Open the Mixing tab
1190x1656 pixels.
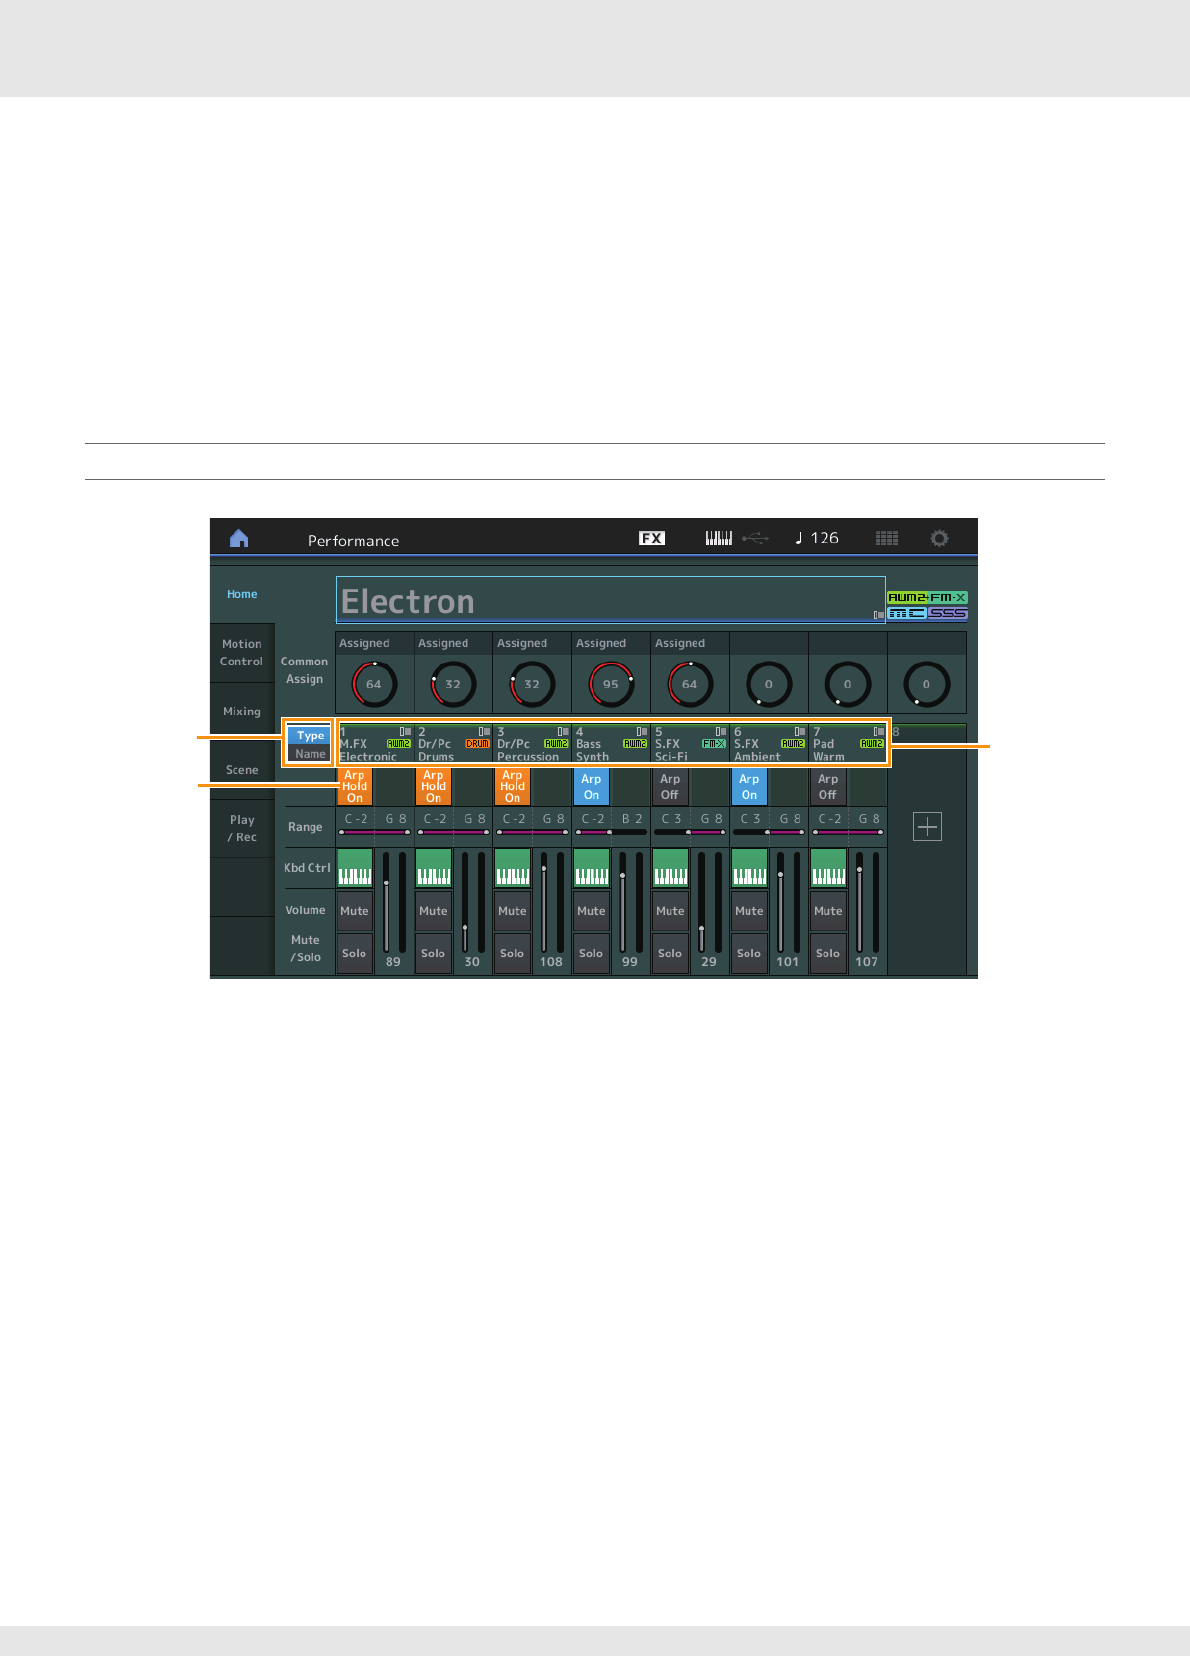click(242, 712)
